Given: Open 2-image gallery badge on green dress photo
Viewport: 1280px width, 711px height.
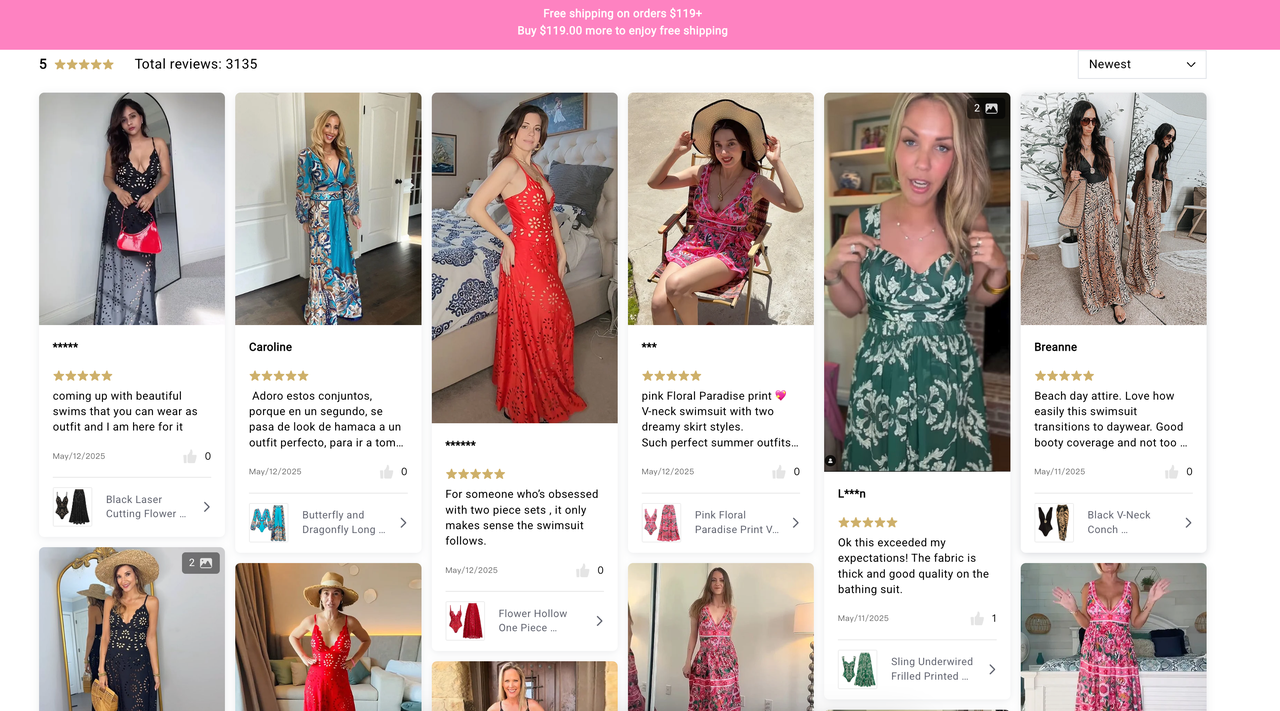Looking at the screenshot, I should point(985,108).
